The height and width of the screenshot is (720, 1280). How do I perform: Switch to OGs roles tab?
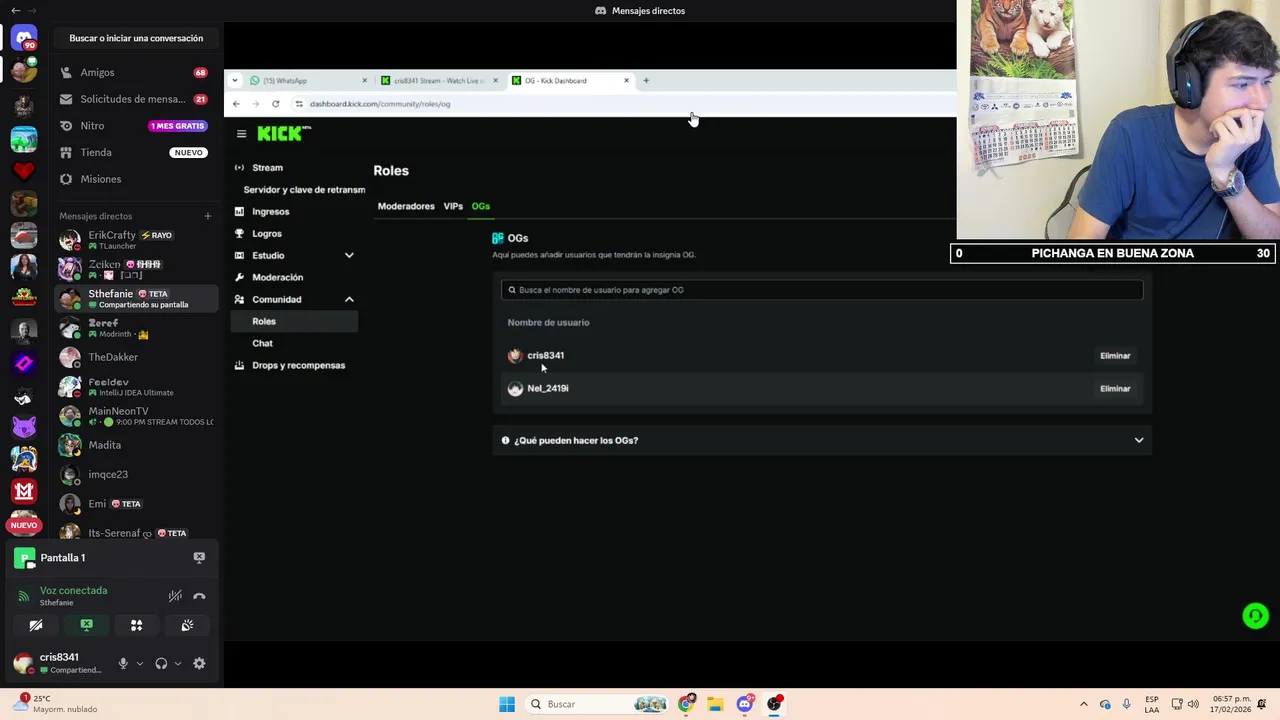(481, 206)
